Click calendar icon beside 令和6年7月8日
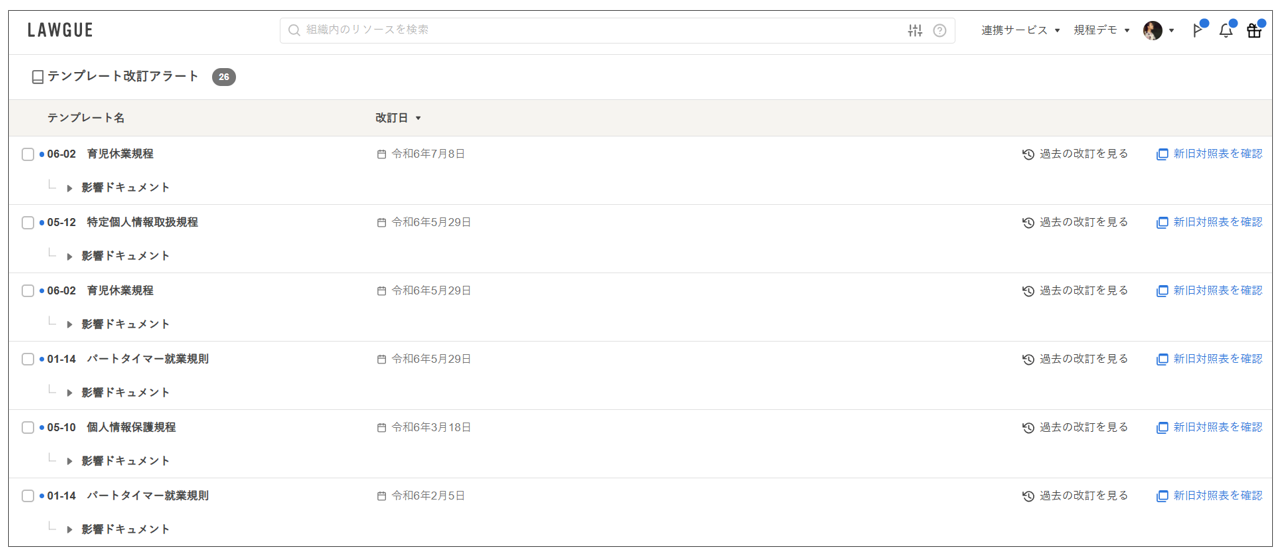The width and height of the screenshot is (1282, 556). (381, 155)
